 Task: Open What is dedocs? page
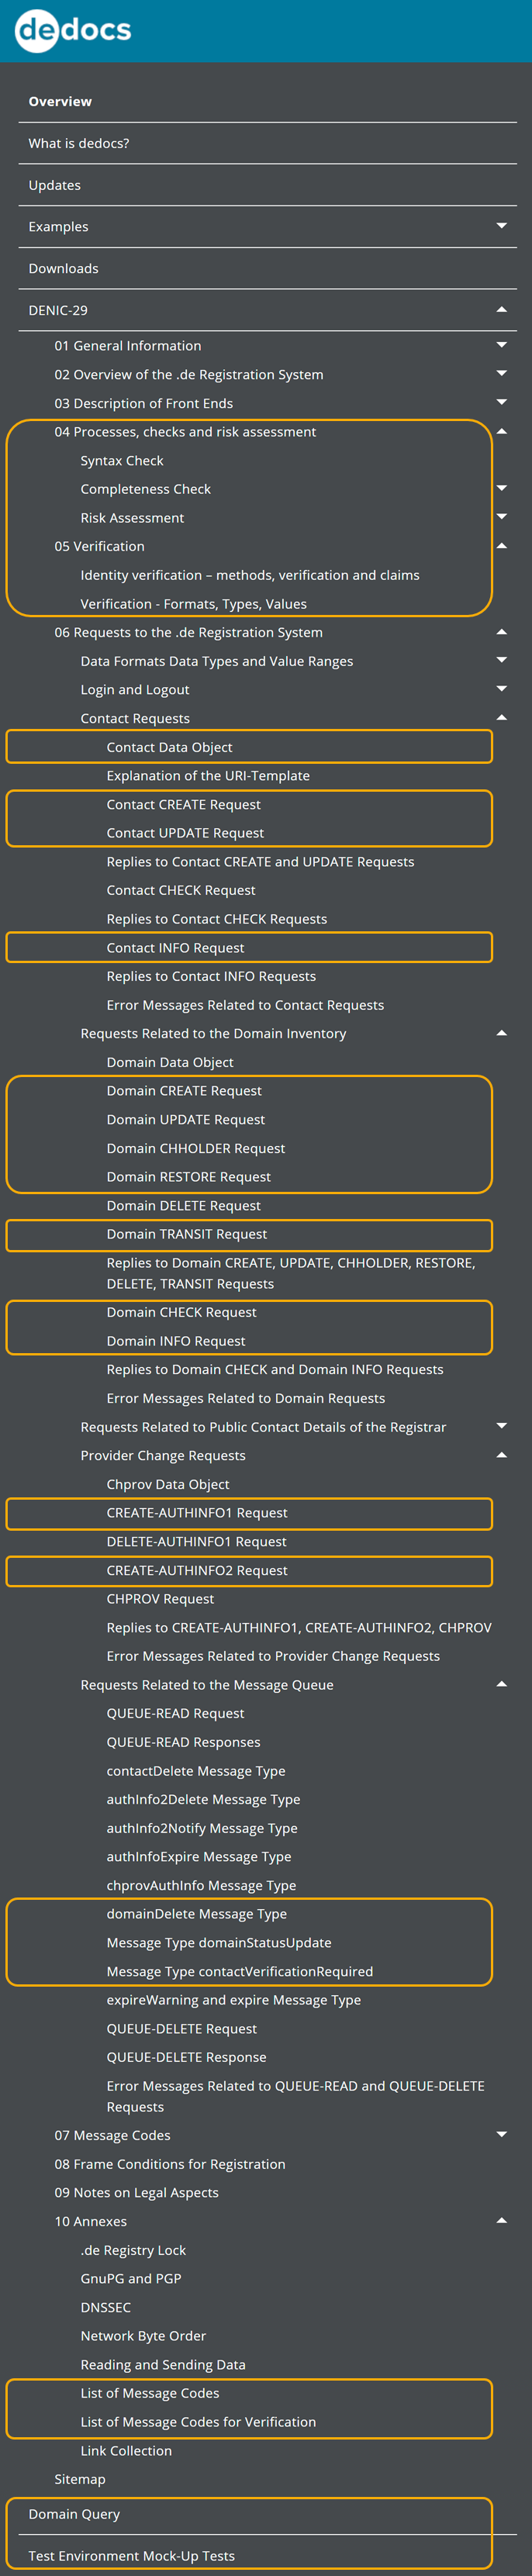79,143
